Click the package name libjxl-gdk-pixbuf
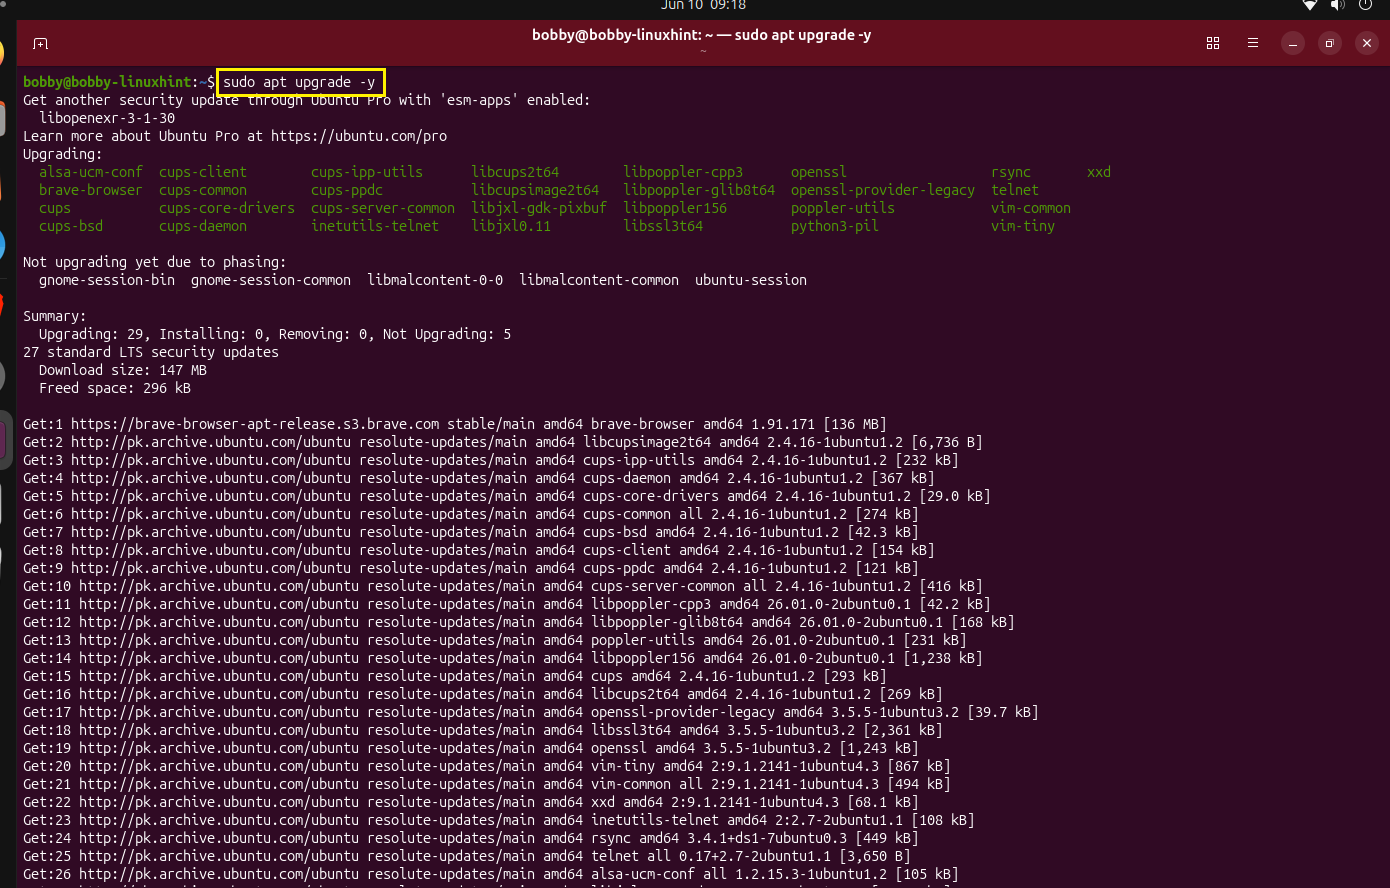 539,208
